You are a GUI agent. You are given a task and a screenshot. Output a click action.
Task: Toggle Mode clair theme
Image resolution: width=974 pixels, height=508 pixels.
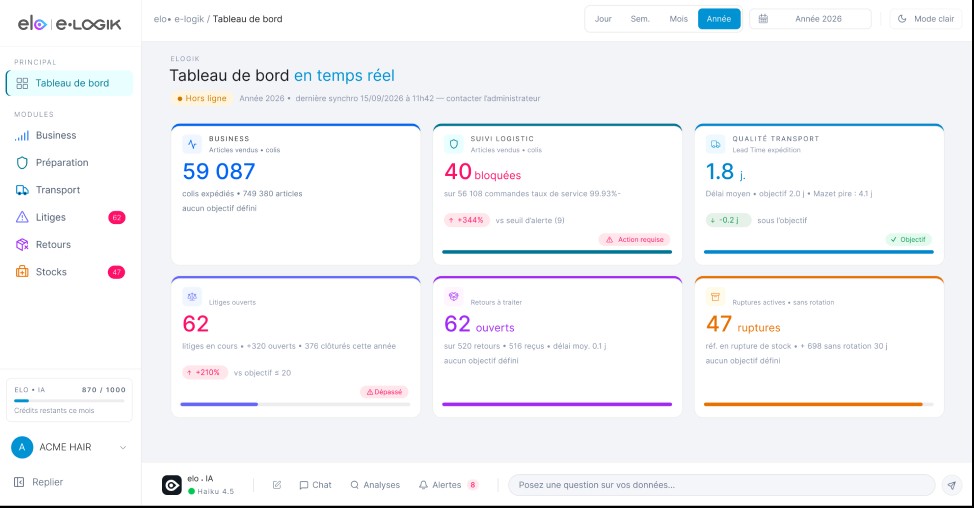926,19
